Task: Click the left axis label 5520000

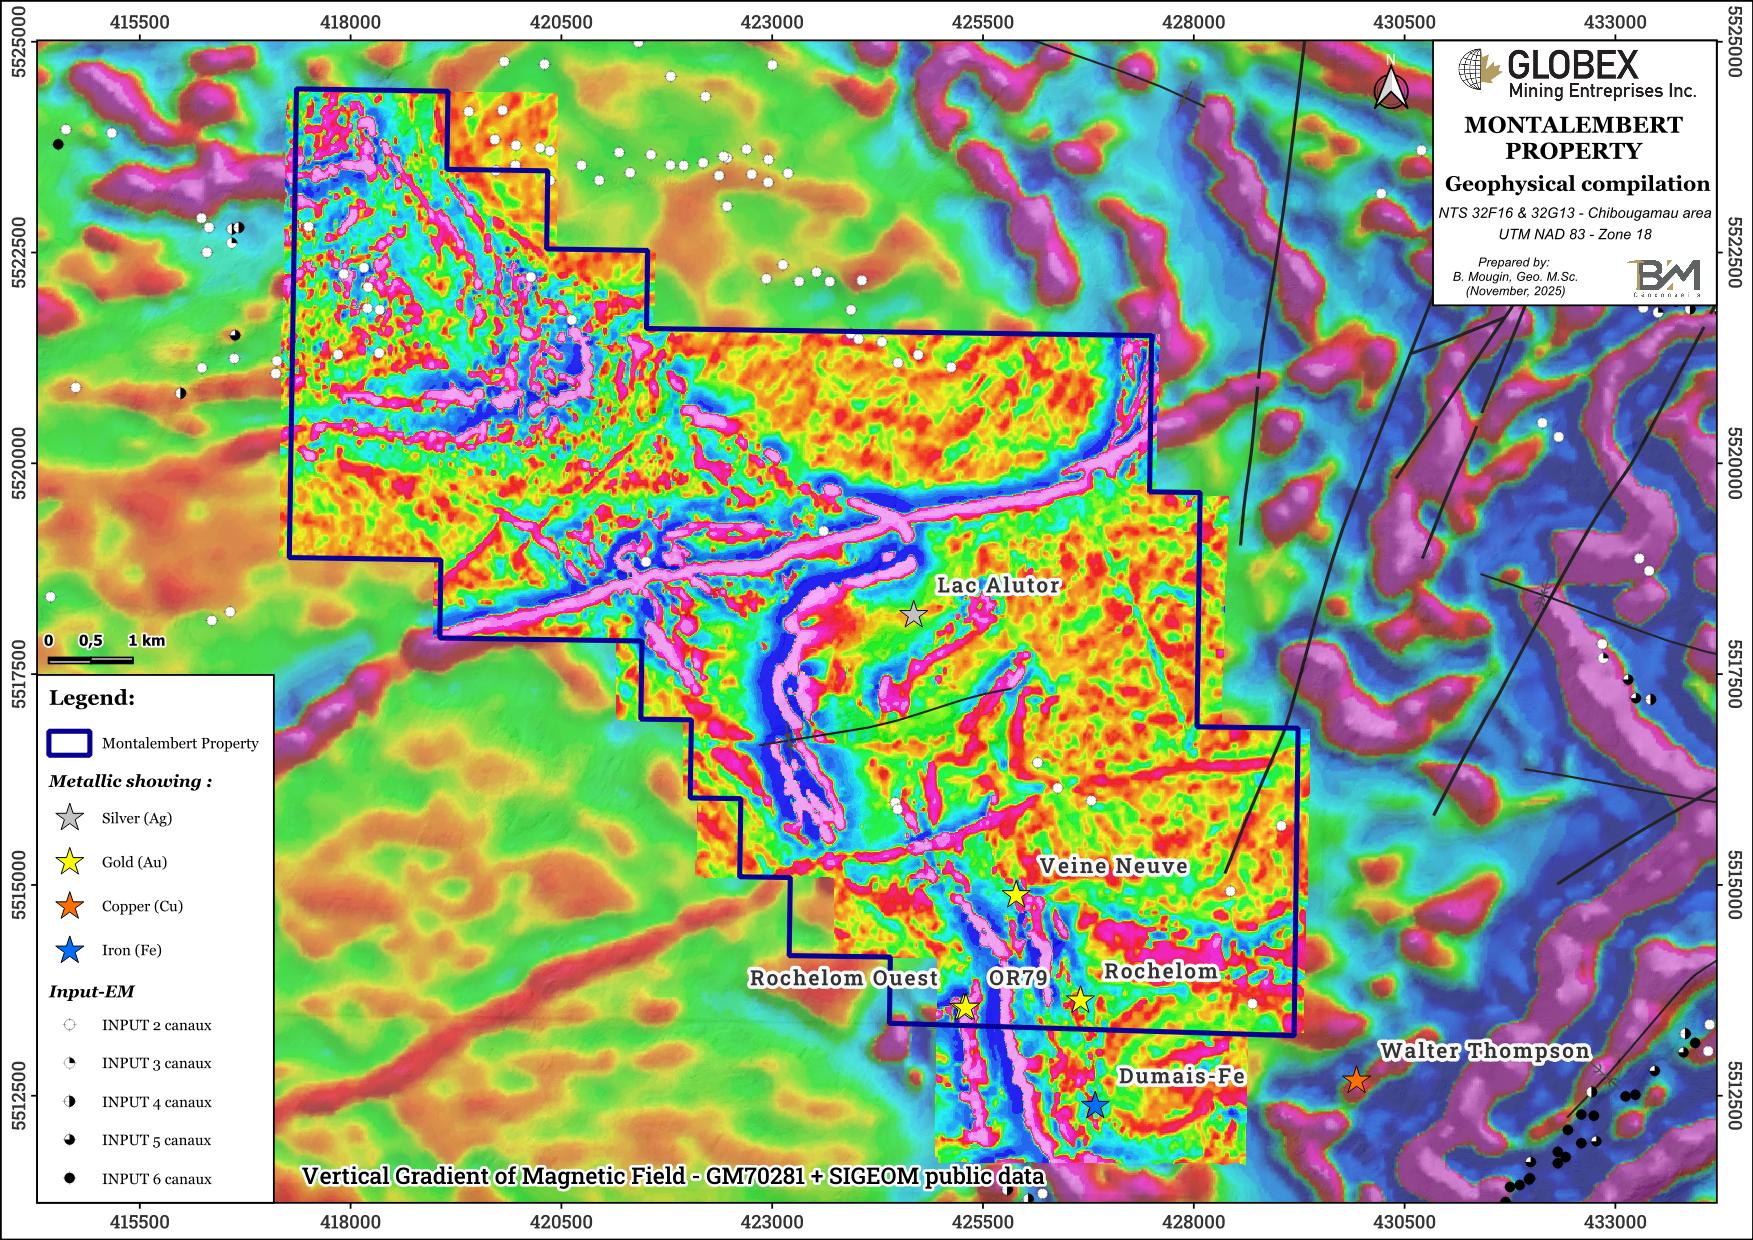Action: pyautogui.click(x=17, y=464)
